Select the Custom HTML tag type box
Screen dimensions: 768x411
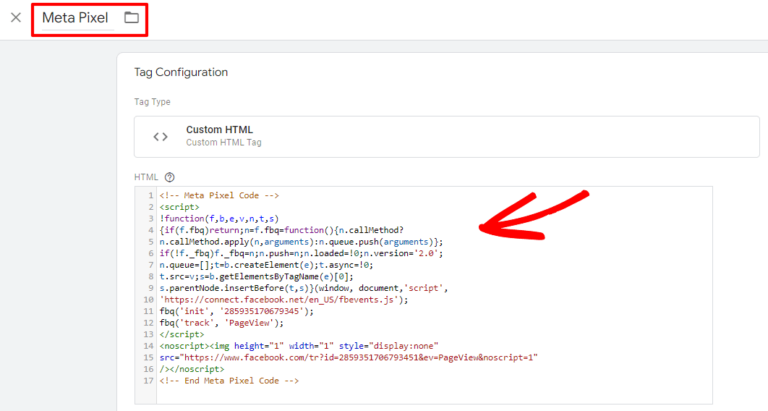(x=447, y=137)
